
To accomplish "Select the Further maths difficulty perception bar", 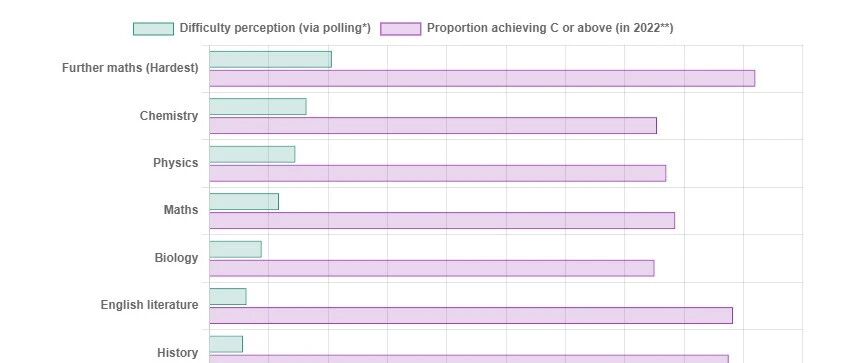I will [x=270, y=59].
